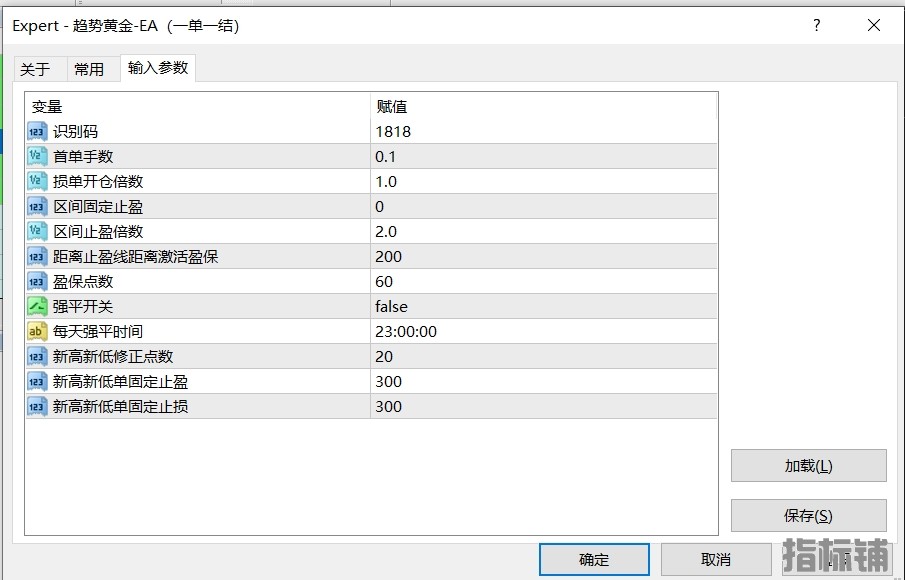Screen dimensions: 905x580
Task: Edit the 区间止盈倍数 value 2.0
Action: (544, 231)
